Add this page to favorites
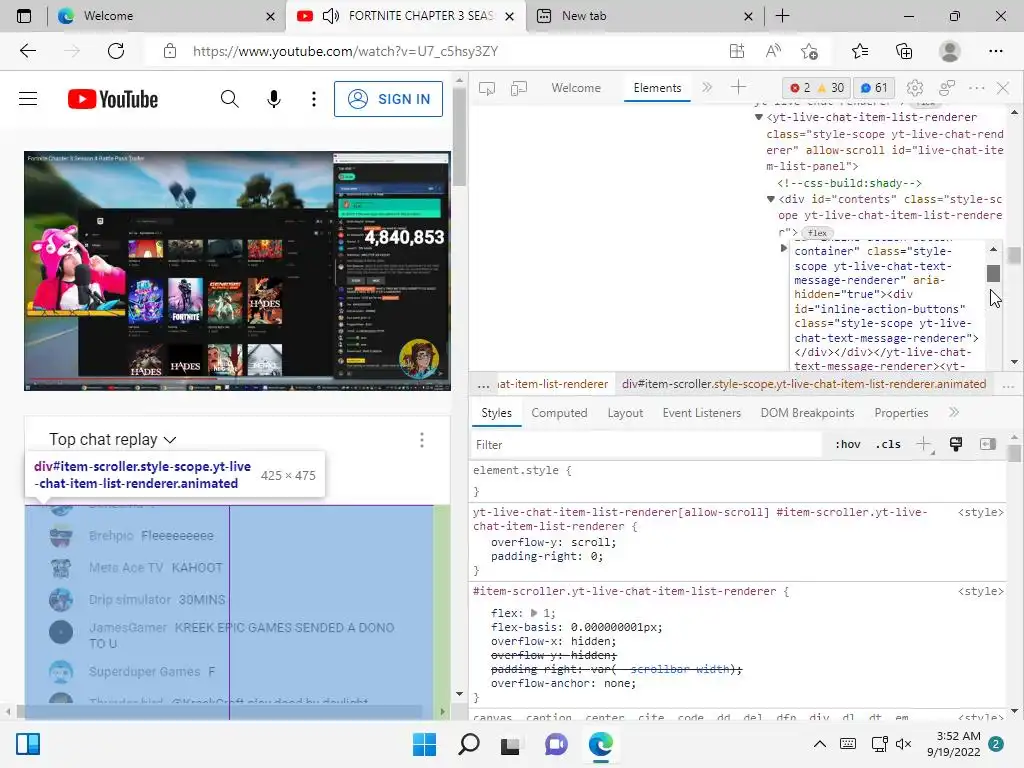This screenshot has height=768, width=1024. [x=810, y=51]
